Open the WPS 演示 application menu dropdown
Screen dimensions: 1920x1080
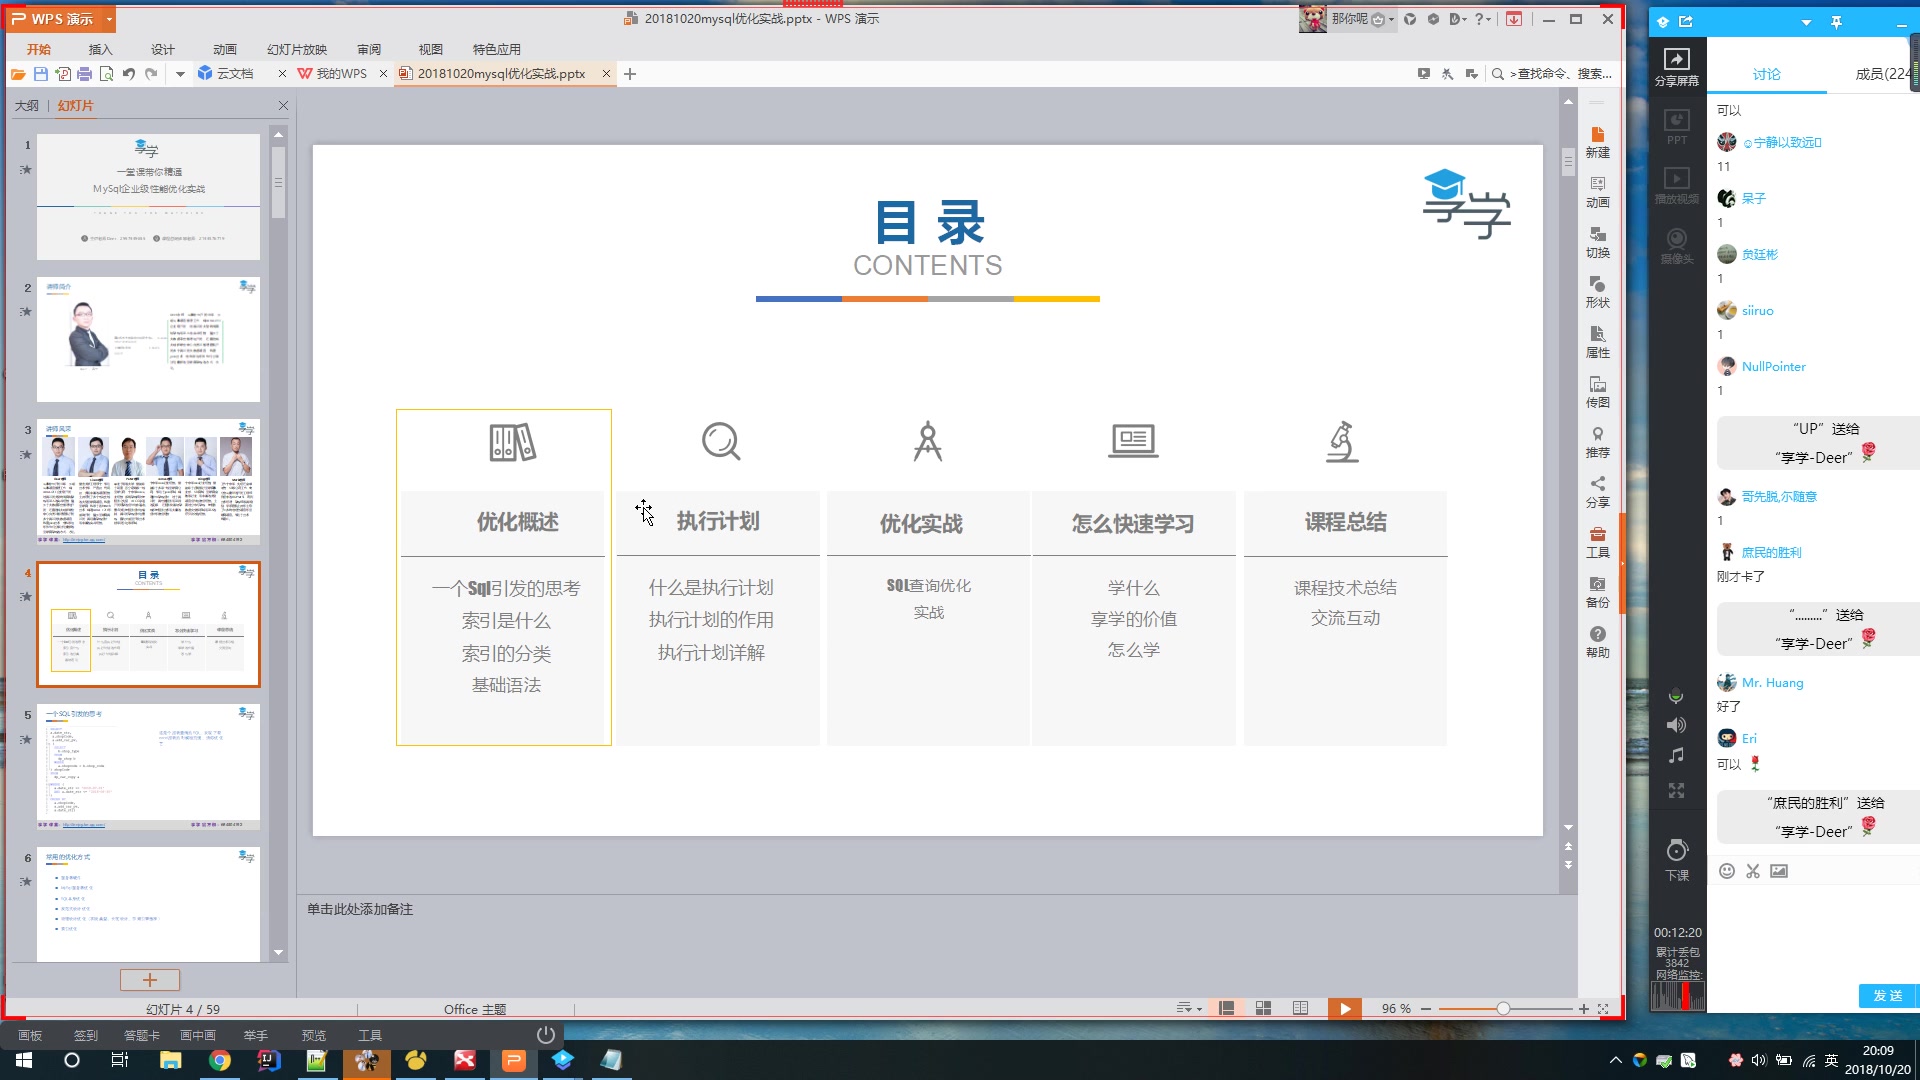pos(109,19)
